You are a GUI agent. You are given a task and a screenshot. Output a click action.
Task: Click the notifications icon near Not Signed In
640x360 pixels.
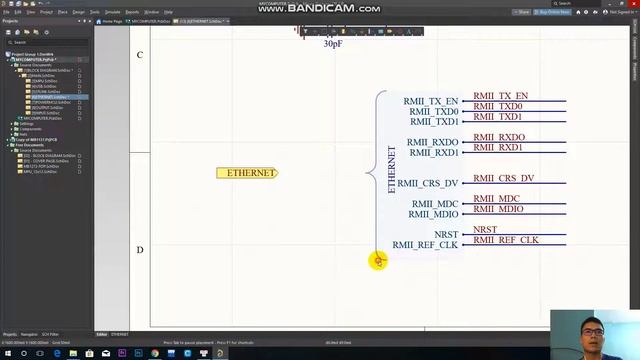595,12
